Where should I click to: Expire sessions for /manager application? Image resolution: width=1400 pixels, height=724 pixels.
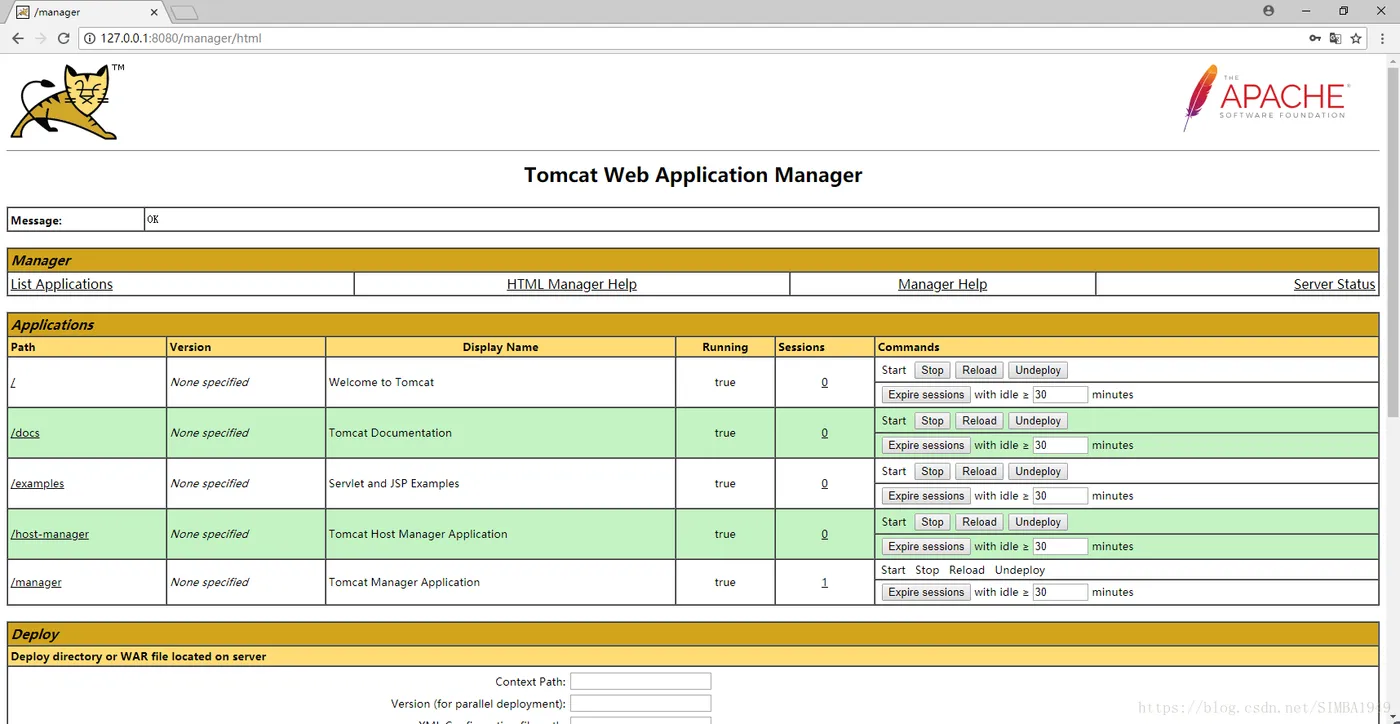tap(926, 592)
